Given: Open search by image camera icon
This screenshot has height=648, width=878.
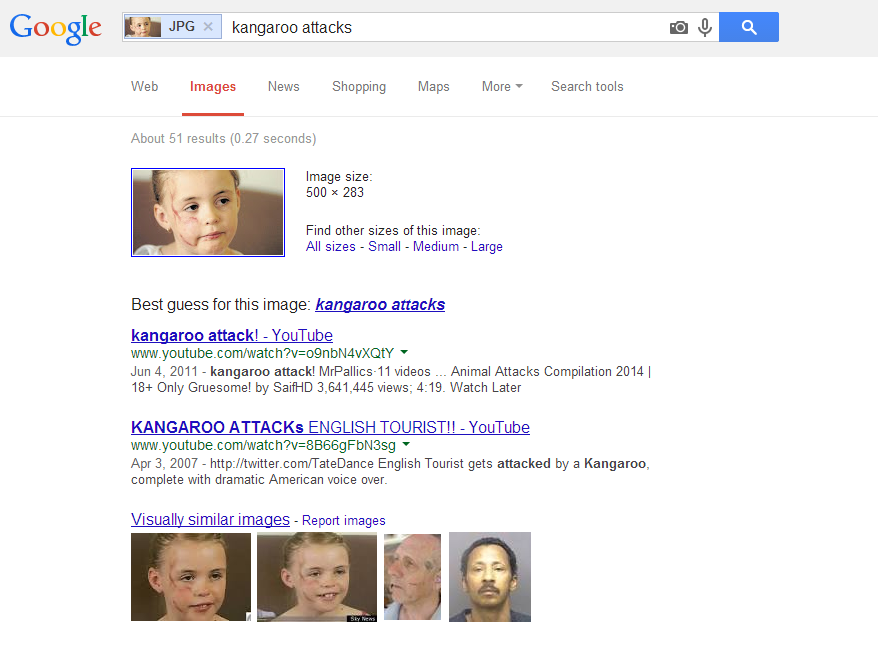Looking at the screenshot, I should point(679,27).
